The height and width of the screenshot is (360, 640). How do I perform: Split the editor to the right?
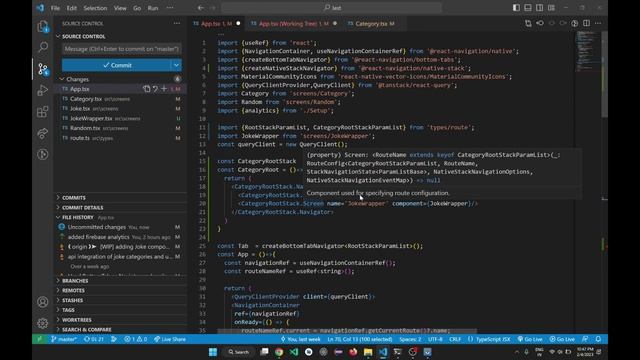tap(587, 23)
